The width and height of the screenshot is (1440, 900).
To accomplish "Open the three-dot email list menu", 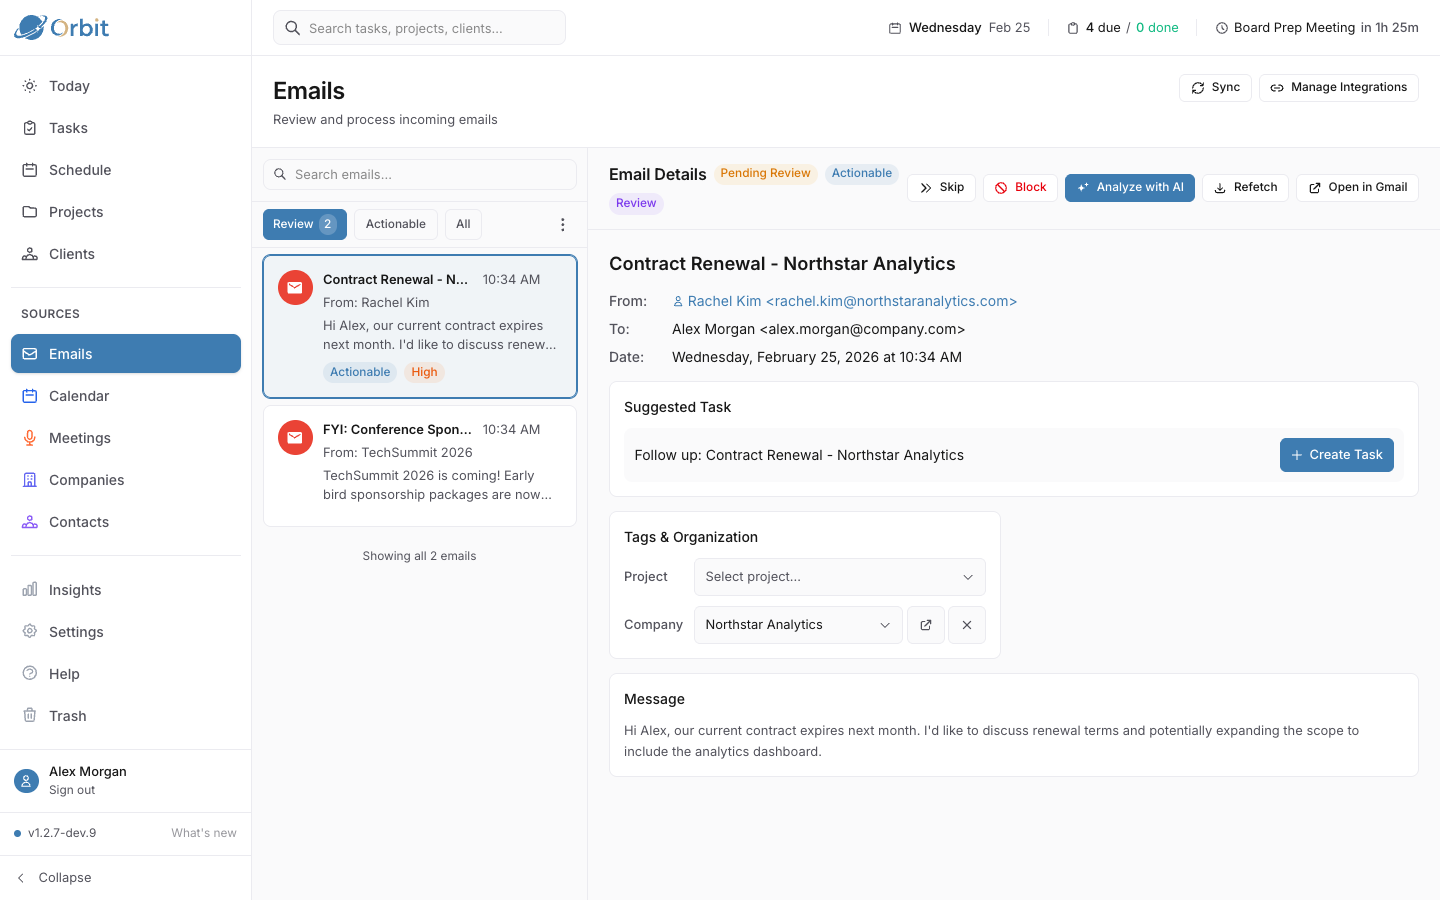I will [562, 224].
